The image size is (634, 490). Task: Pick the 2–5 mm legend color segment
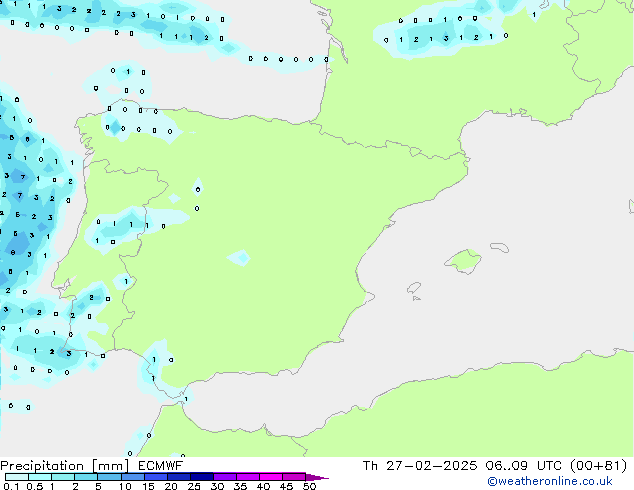click(x=86, y=477)
